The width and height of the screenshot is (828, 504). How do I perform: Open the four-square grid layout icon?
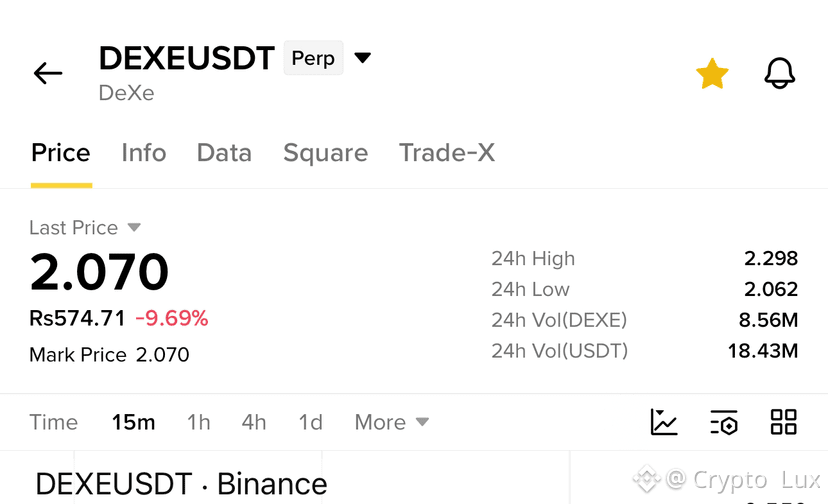[784, 422]
